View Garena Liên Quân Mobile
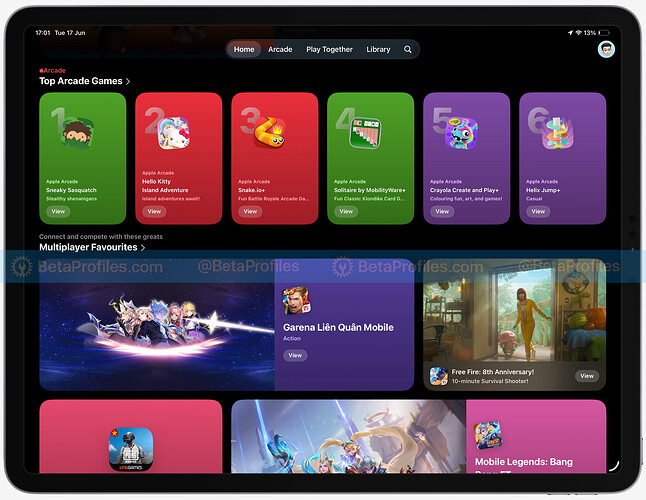Image resolution: width=646 pixels, height=500 pixels. 295,355
